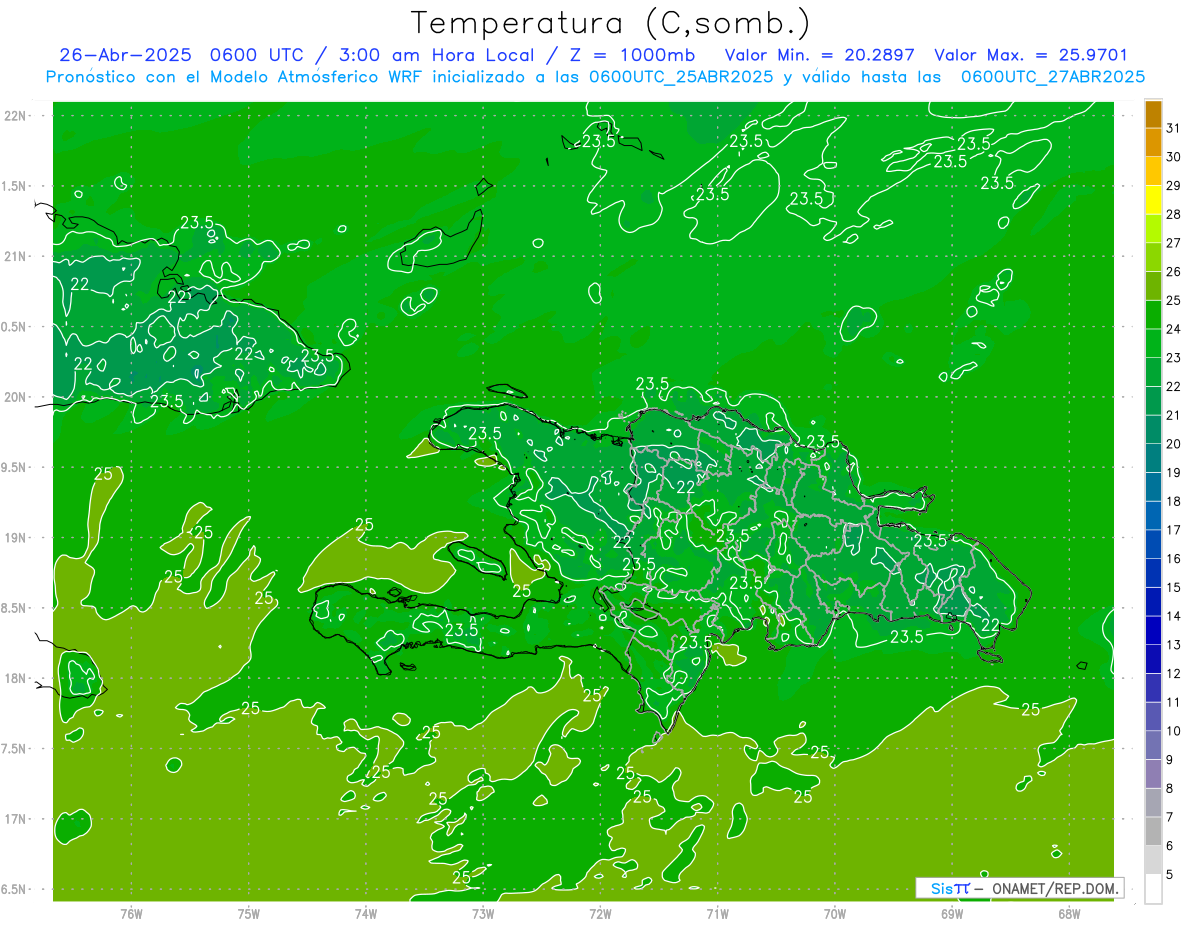
Task: Click the color scale number 28
Action: [x=1173, y=214]
